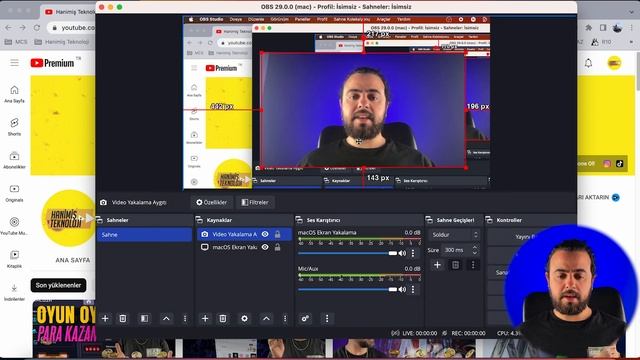640x360 pixels.
Task: Adjust Mic/Aux volume slider
Action: [347, 289]
